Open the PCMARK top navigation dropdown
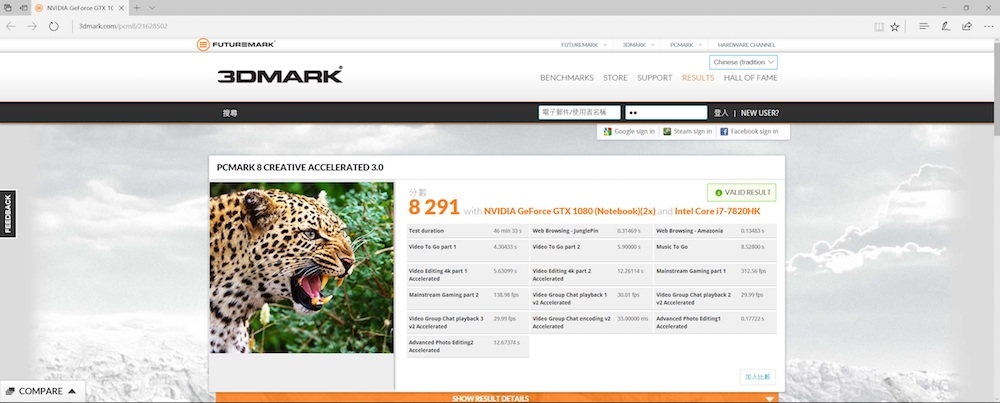Viewport: 1000px width, 403px height. pyautogui.click(x=686, y=45)
